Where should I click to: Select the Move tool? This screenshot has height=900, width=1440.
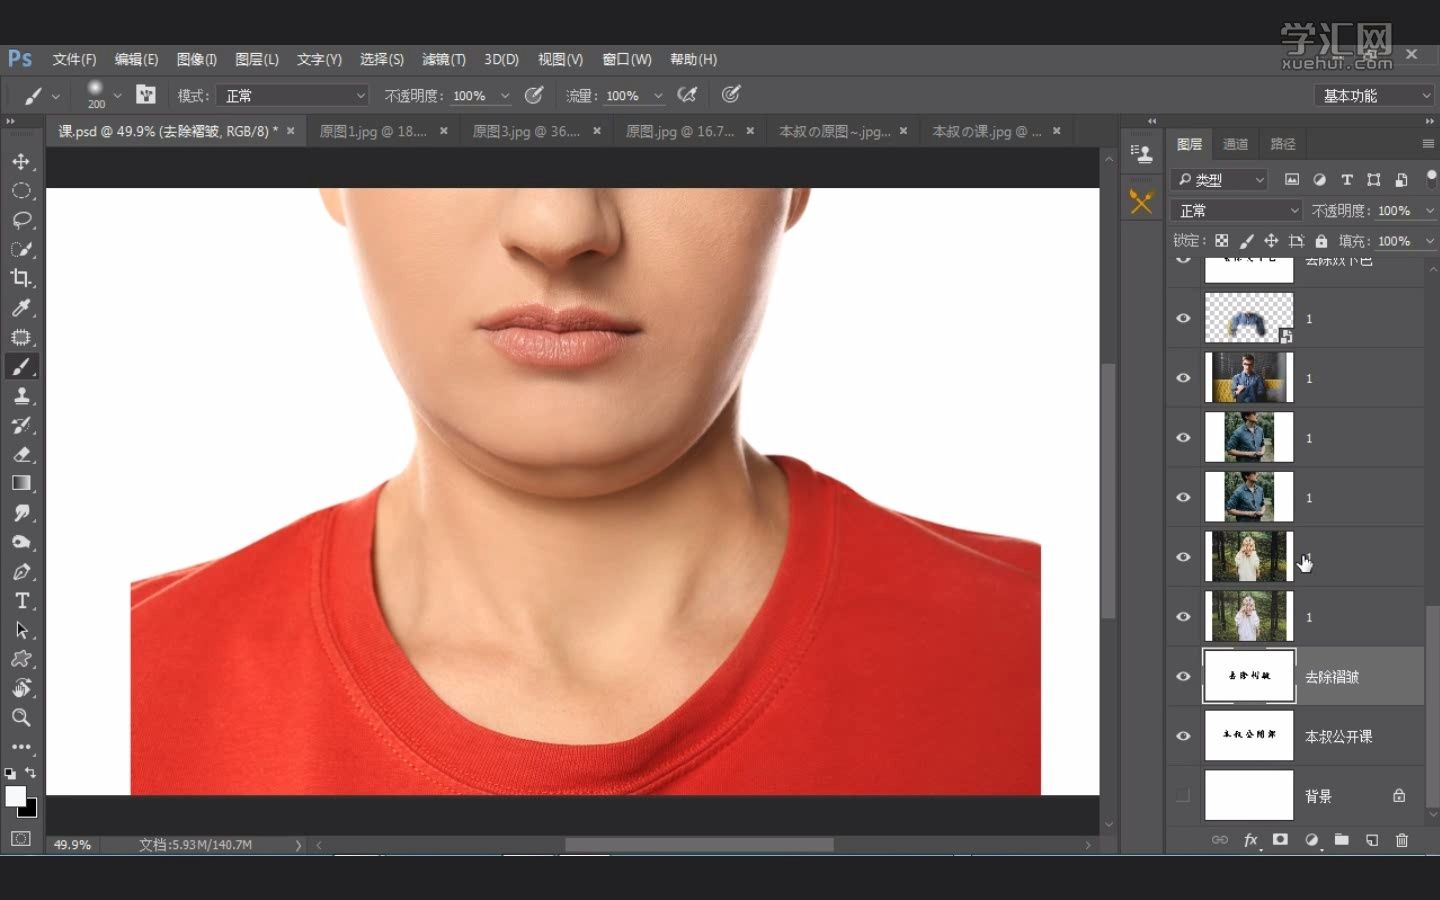point(21,162)
